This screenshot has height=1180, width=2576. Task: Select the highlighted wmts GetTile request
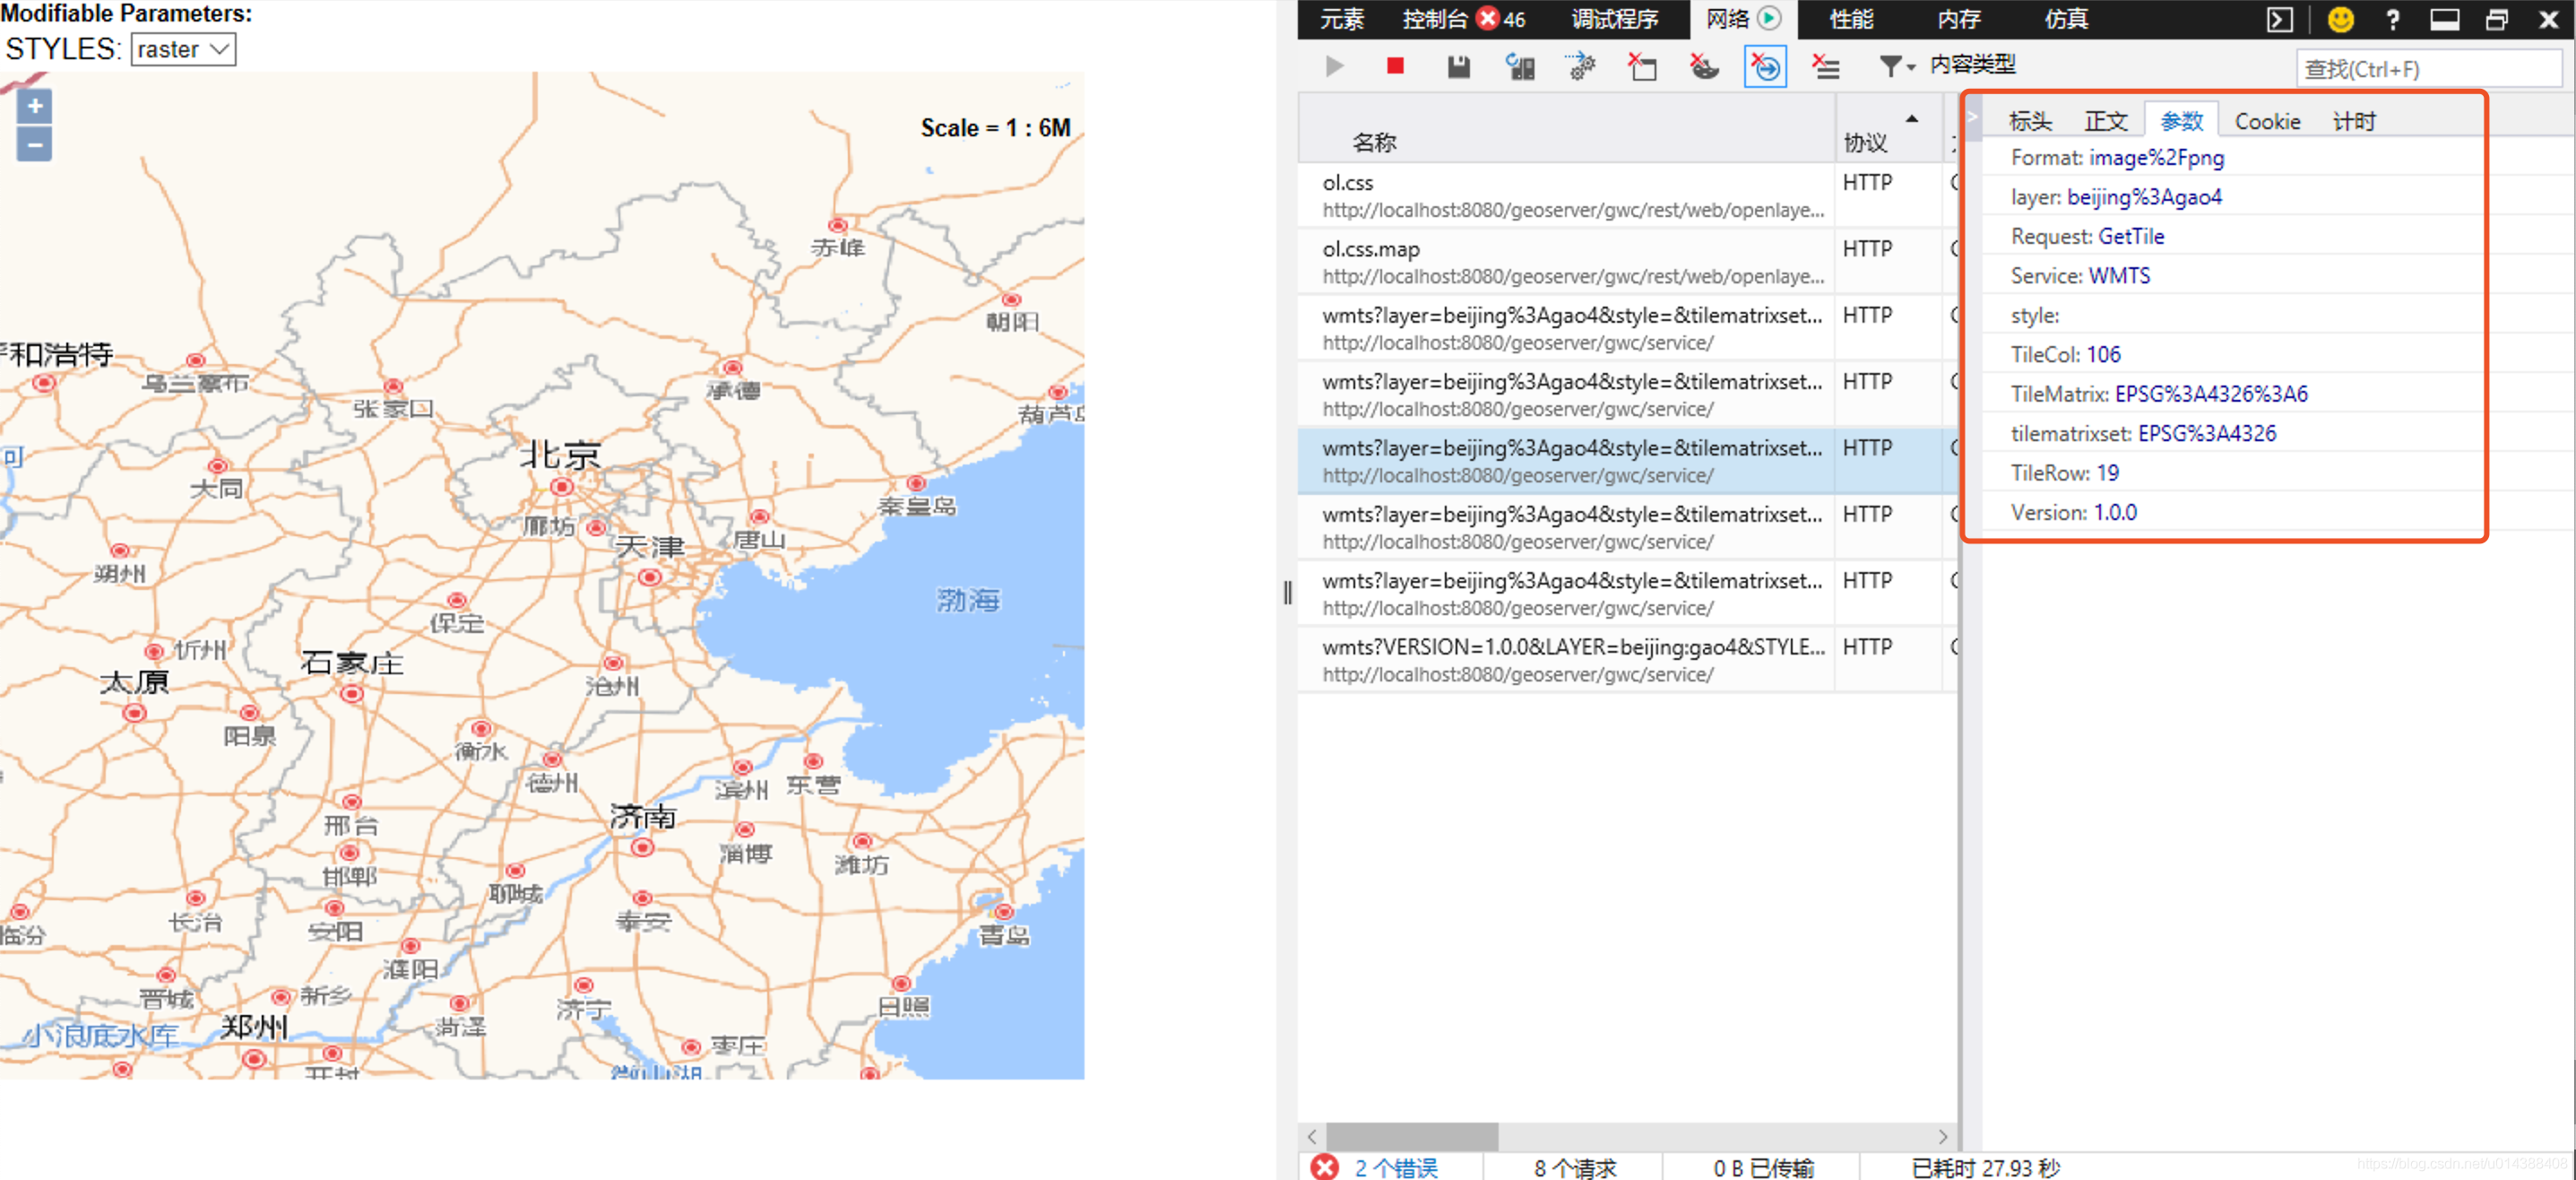pyautogui.click(x=1570, y=460)
